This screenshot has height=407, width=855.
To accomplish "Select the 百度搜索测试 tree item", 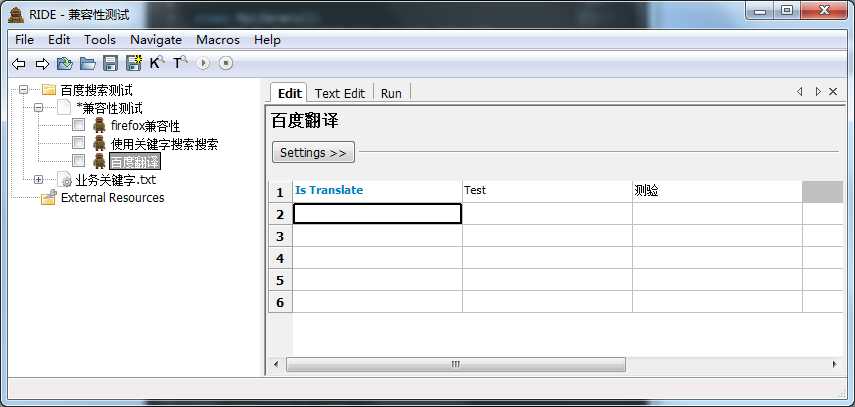I will coord(96,90).
